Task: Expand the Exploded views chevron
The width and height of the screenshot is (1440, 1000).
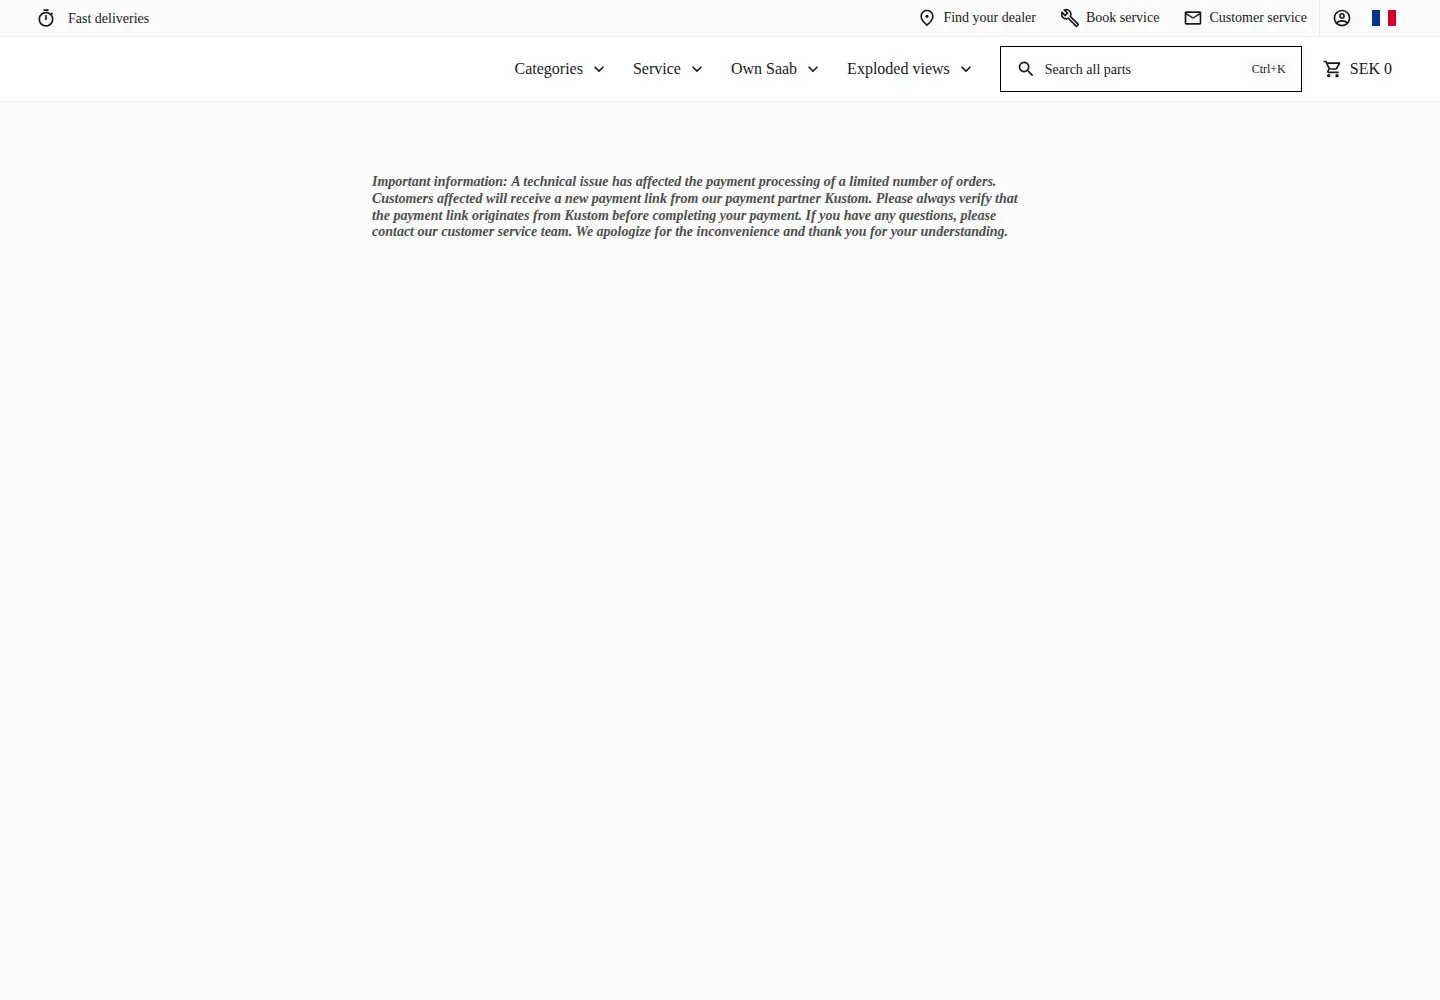Action: (966, 69)
